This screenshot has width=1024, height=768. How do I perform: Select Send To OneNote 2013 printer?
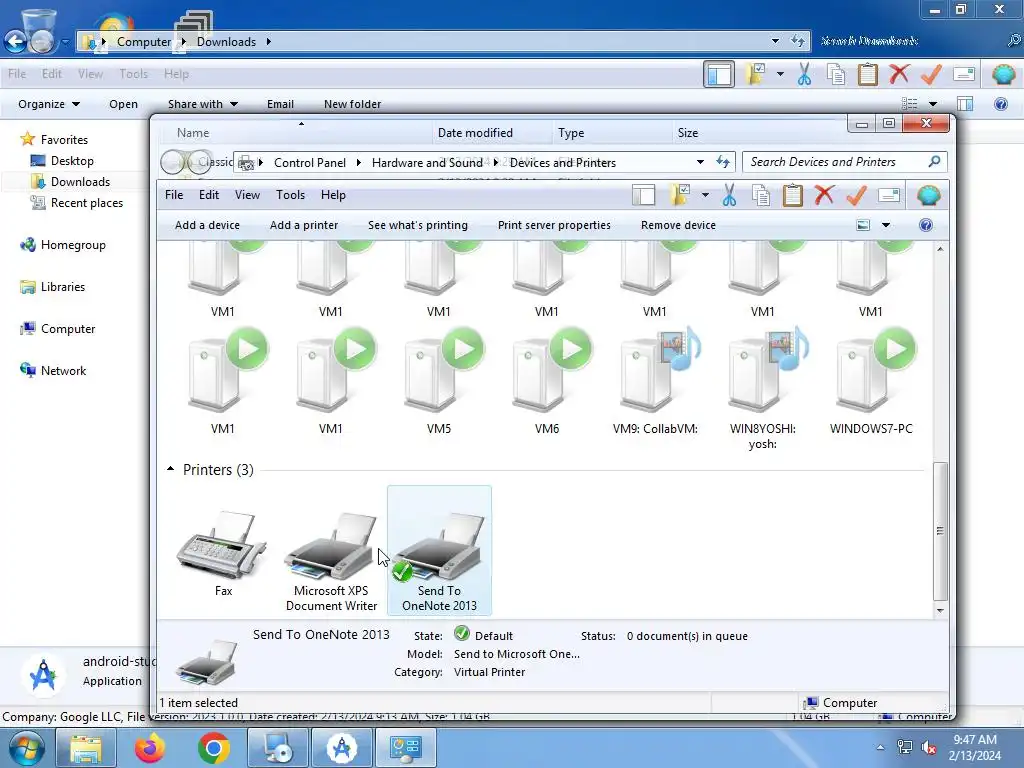(x=440, y=550)
